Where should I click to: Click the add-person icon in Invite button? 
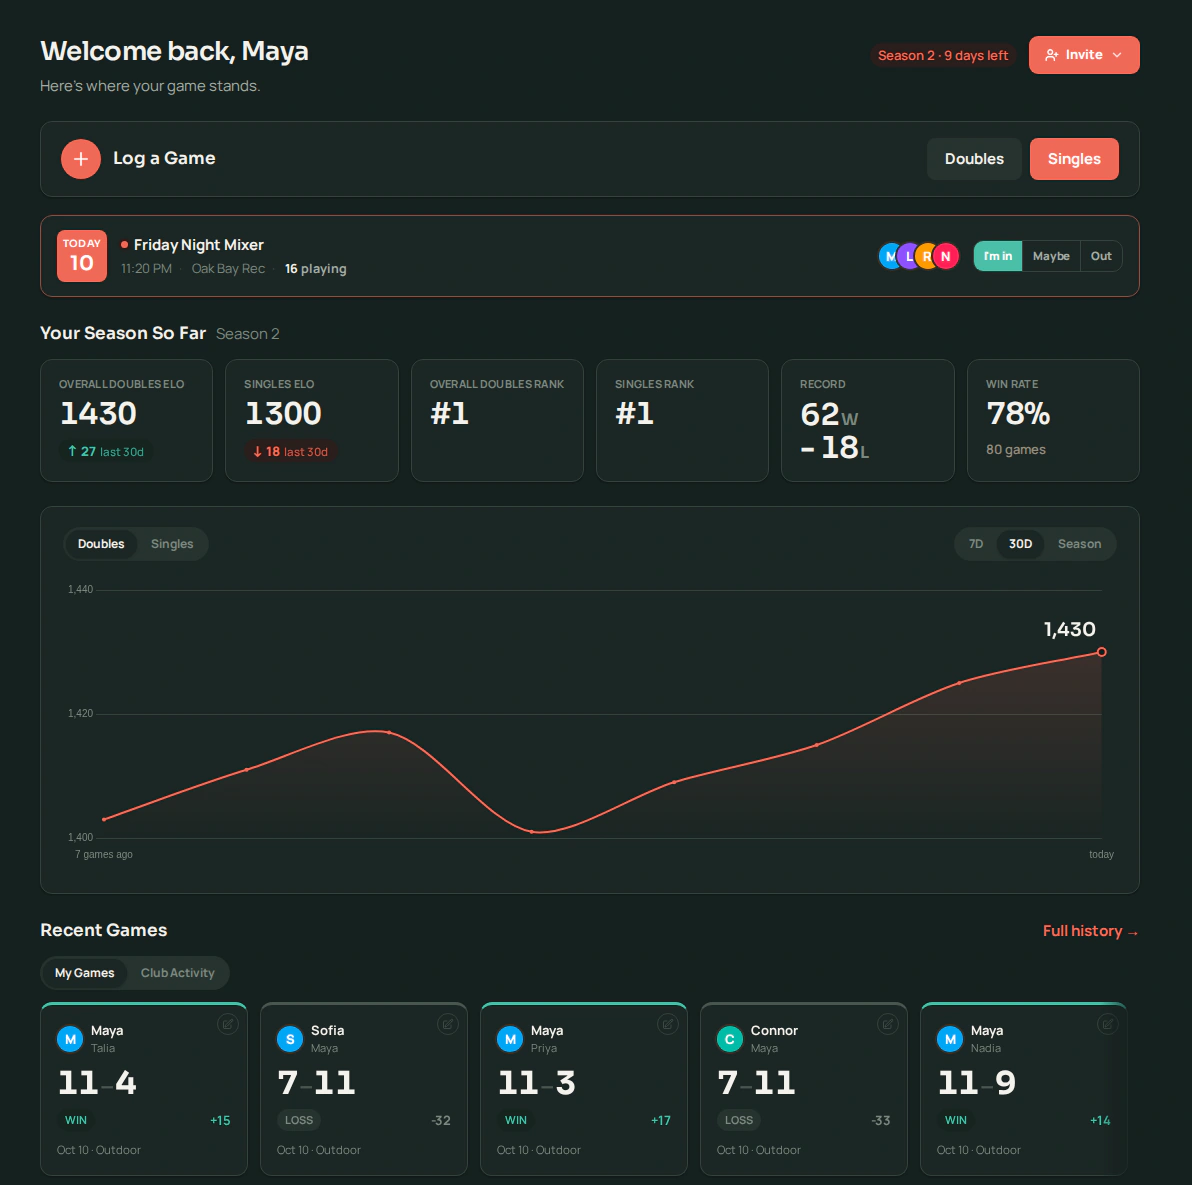coord(1051,55)
